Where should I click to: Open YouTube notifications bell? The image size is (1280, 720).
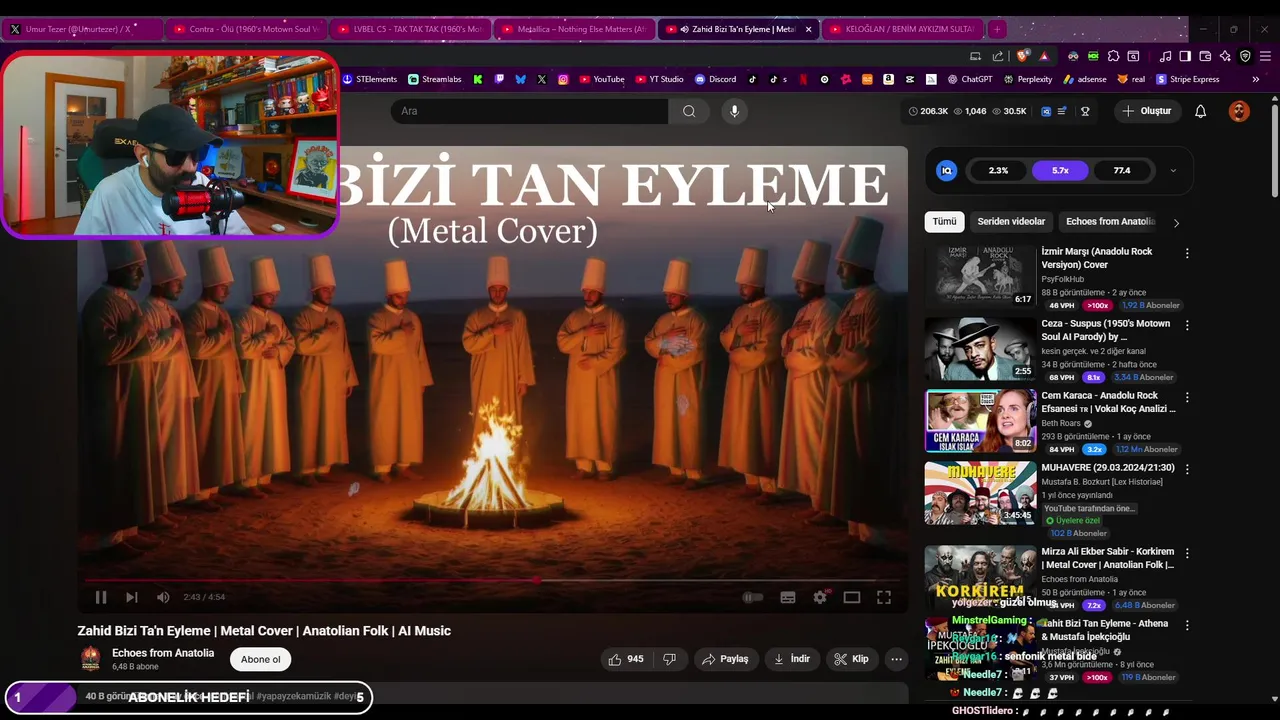(x=1201, y=111)
